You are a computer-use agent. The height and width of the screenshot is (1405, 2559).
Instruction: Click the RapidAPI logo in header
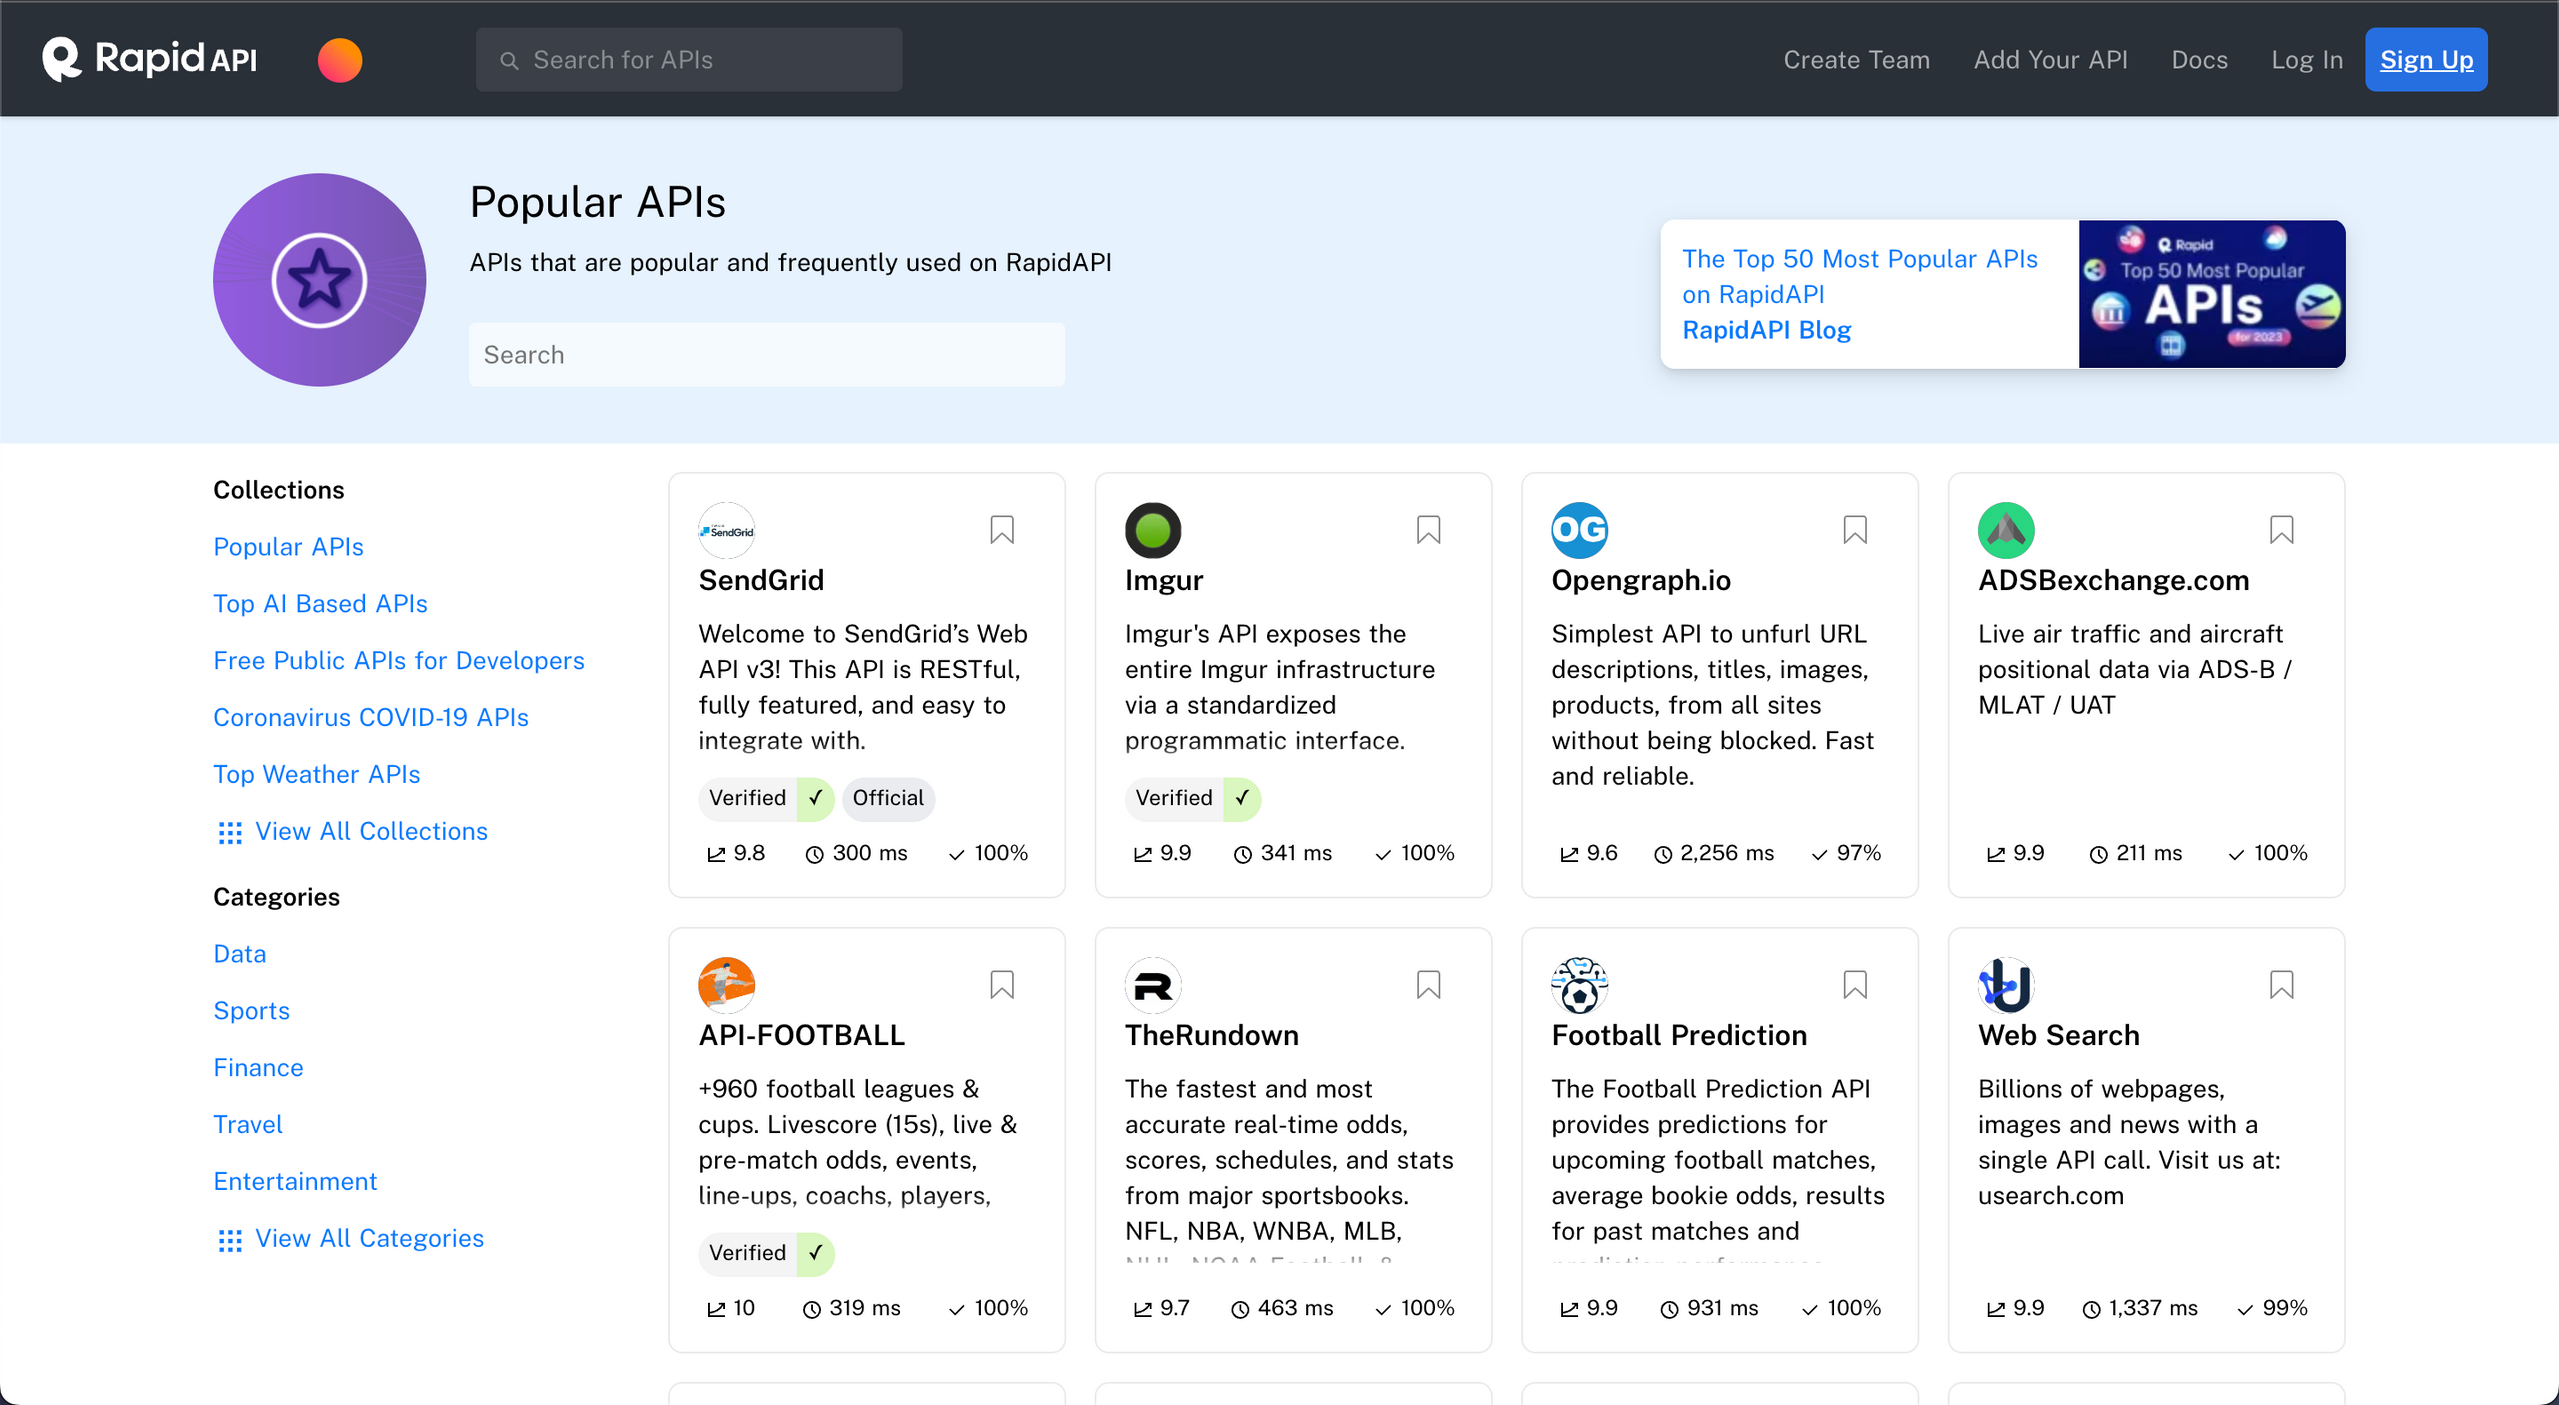[x=150, y=59]
